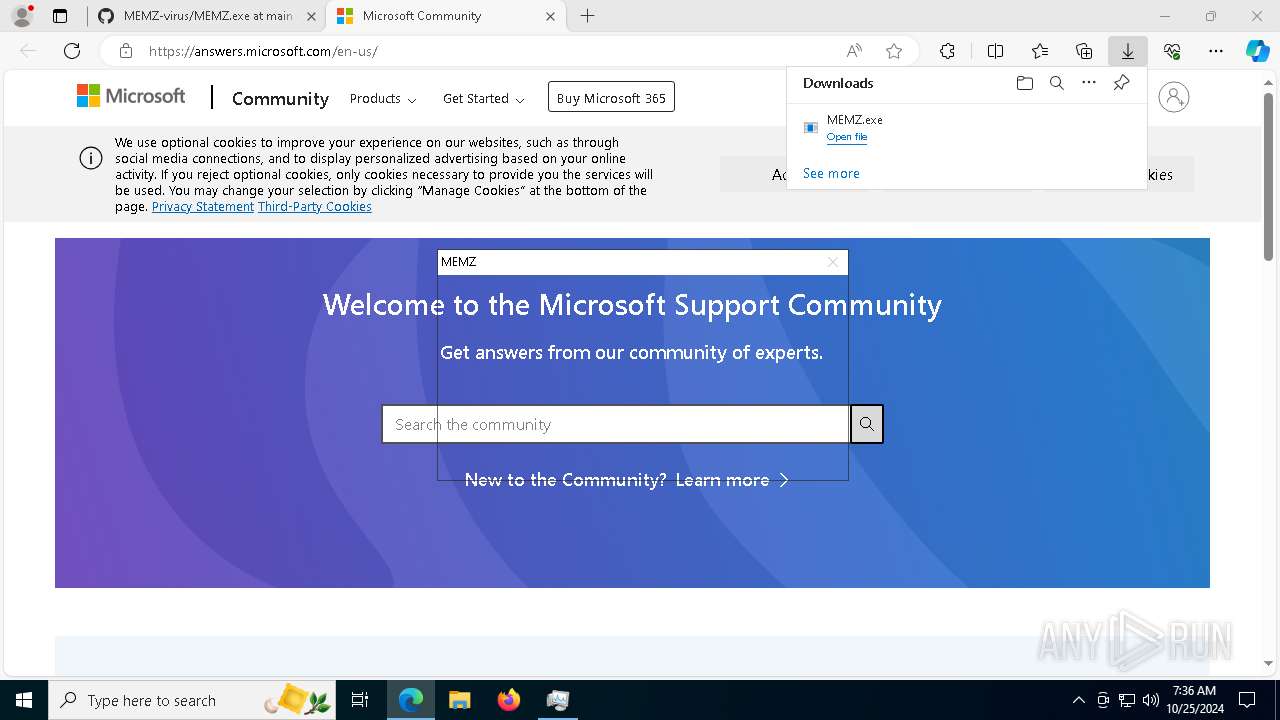Open more options in Downloads panel
This screenshot has width=1280, height=720.
[1089, 83]
